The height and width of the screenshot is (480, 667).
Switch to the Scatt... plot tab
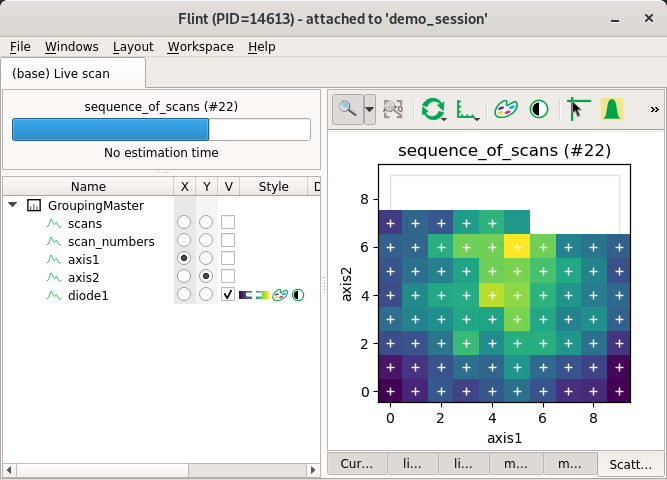pos(630,464)
